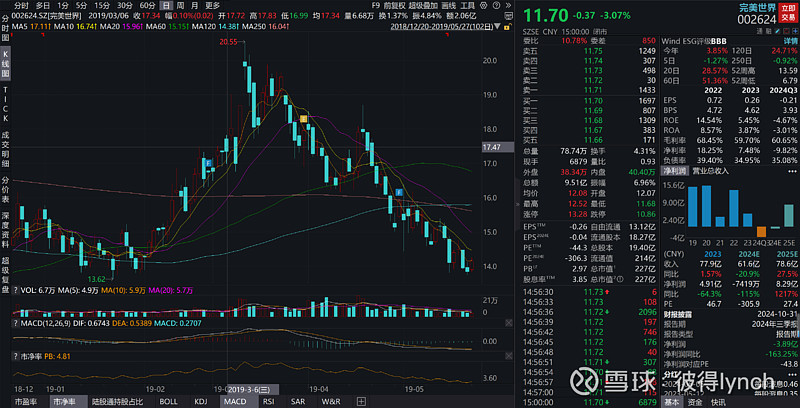
Task: Switch indicator to 市盈率
Action: tap(26, 401)
